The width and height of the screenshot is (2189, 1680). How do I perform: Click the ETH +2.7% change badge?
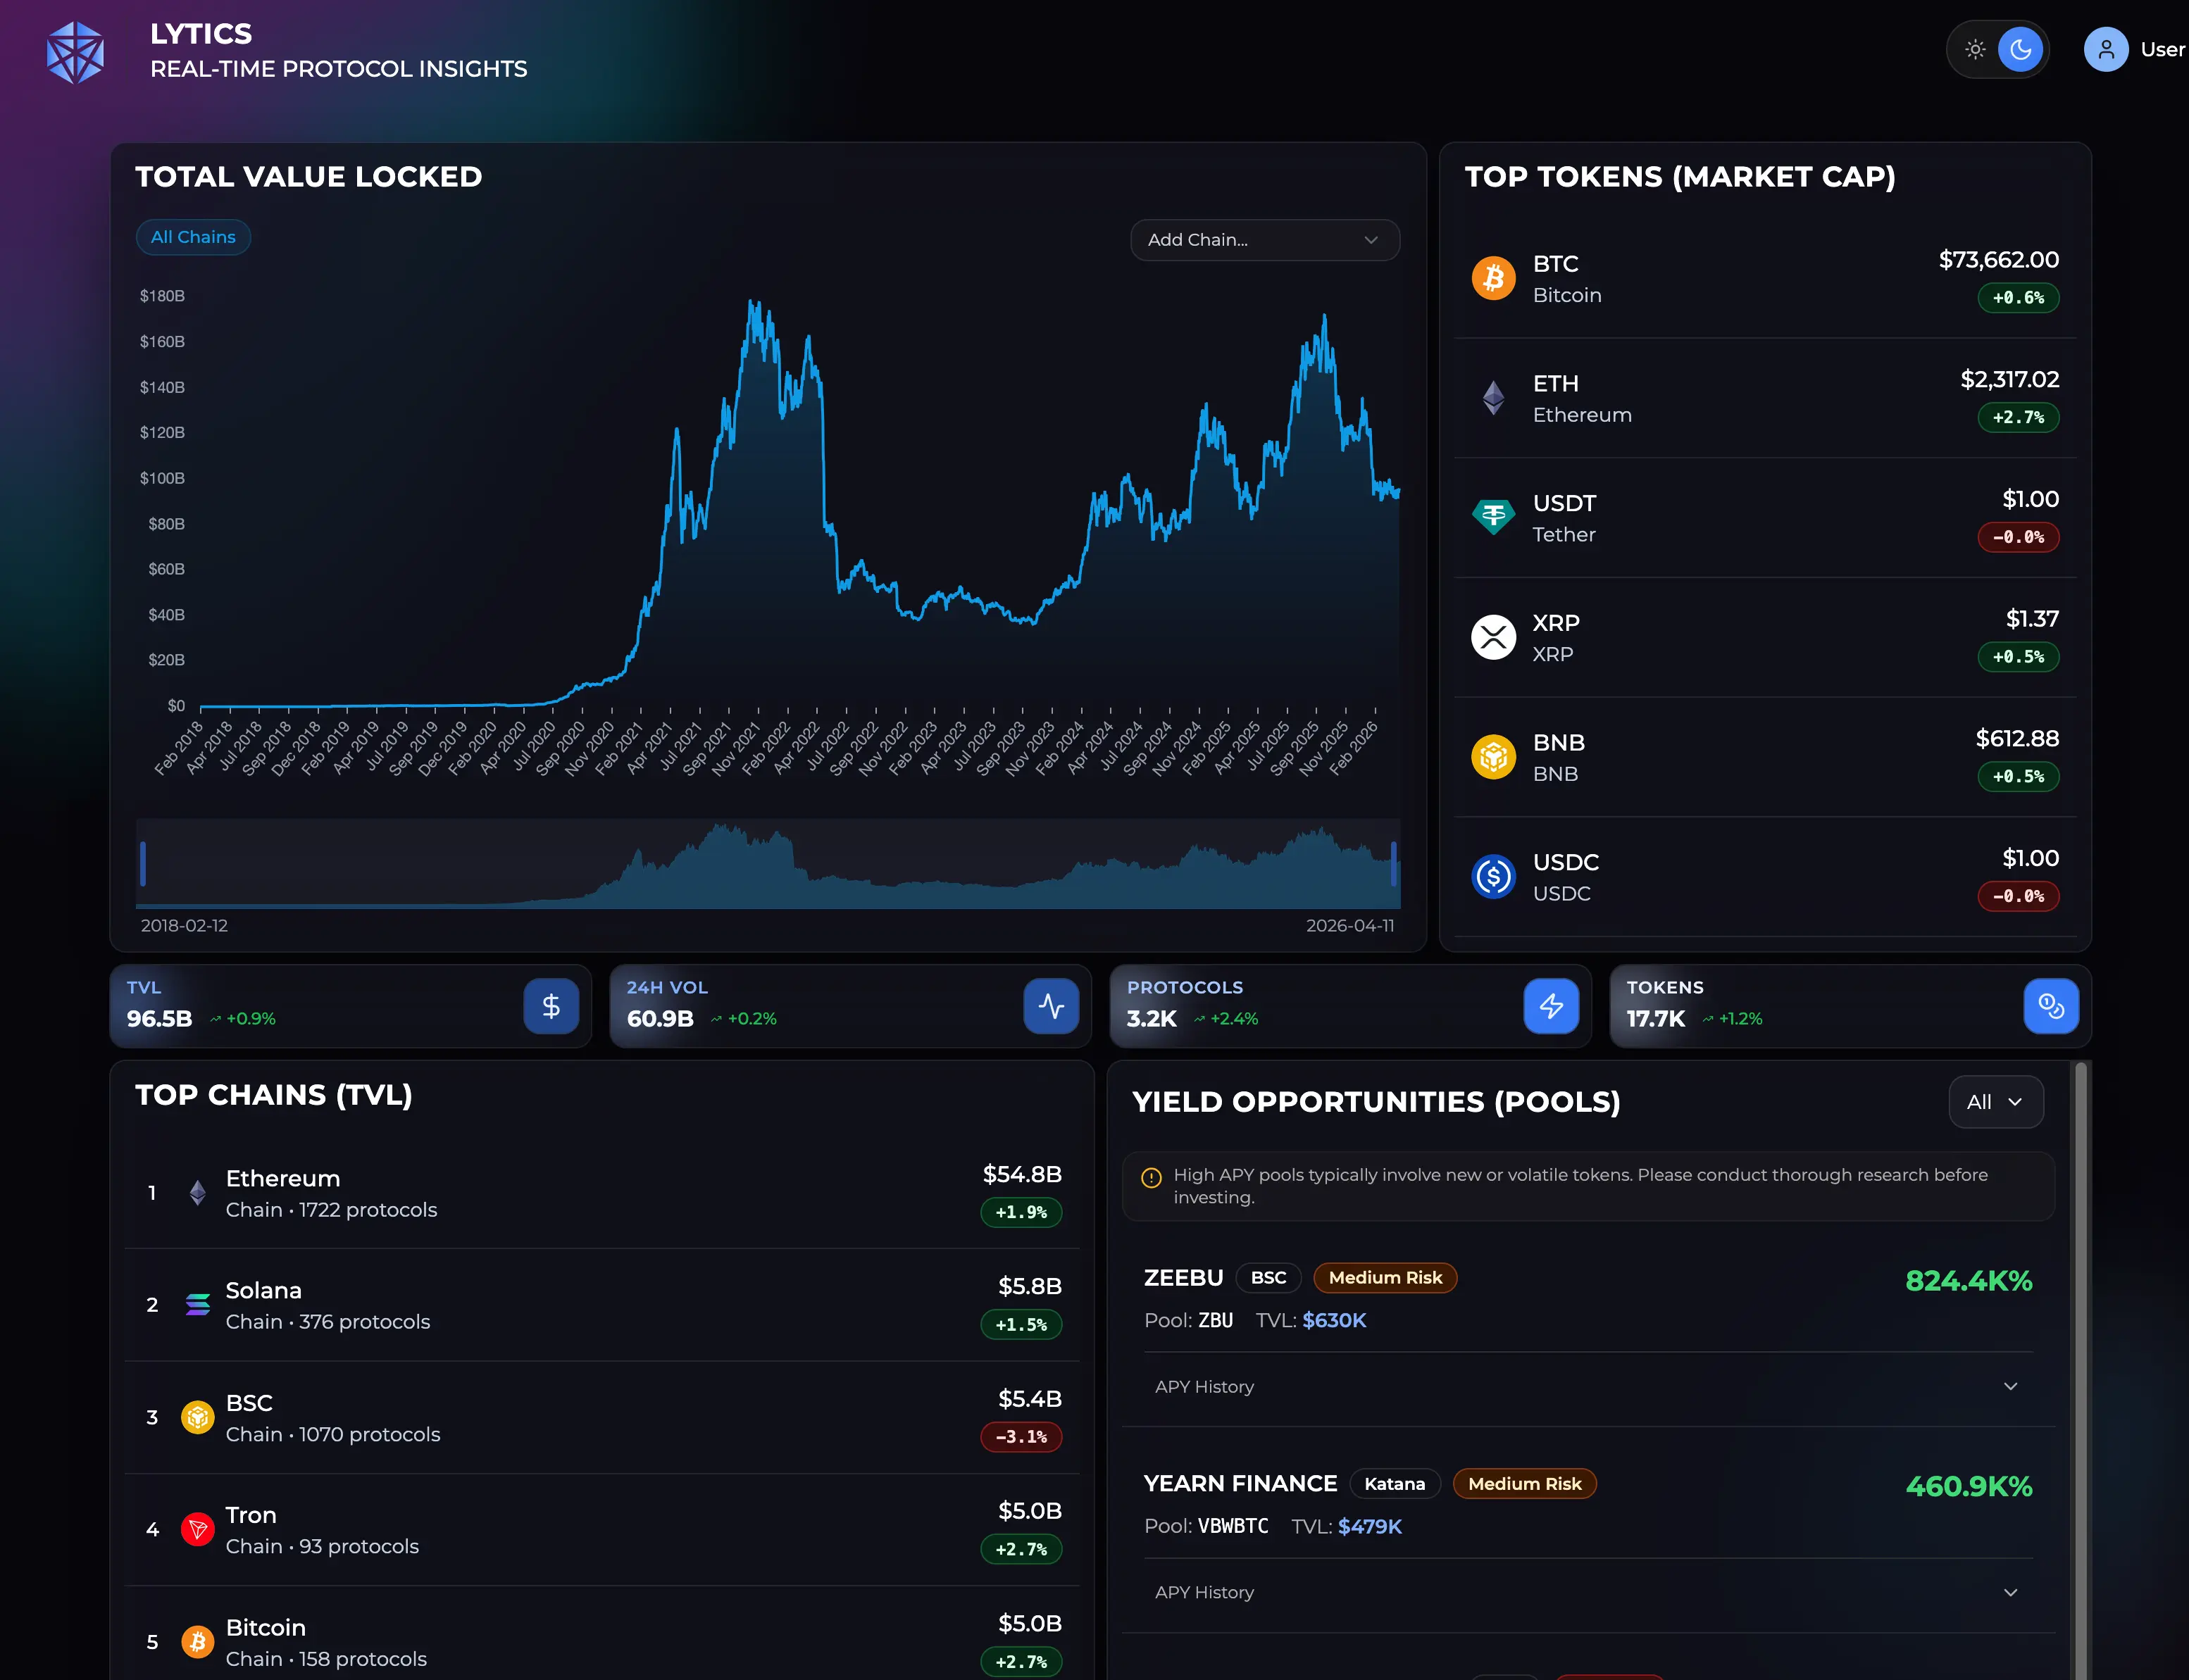tap(2018, 417)
